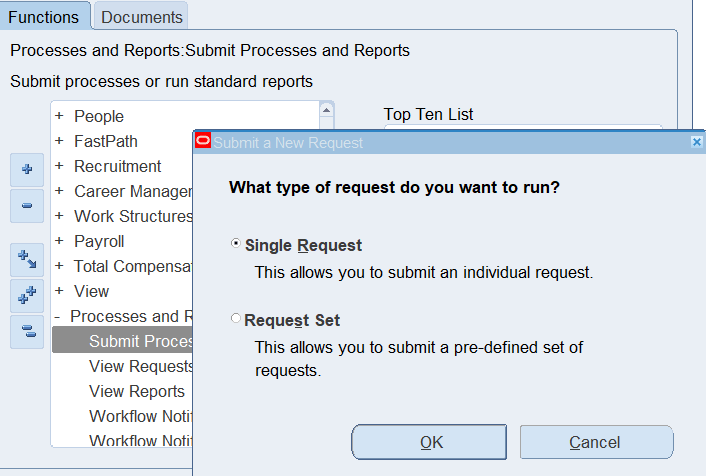Expand the Payroll tree node

(x=60, y=242)
